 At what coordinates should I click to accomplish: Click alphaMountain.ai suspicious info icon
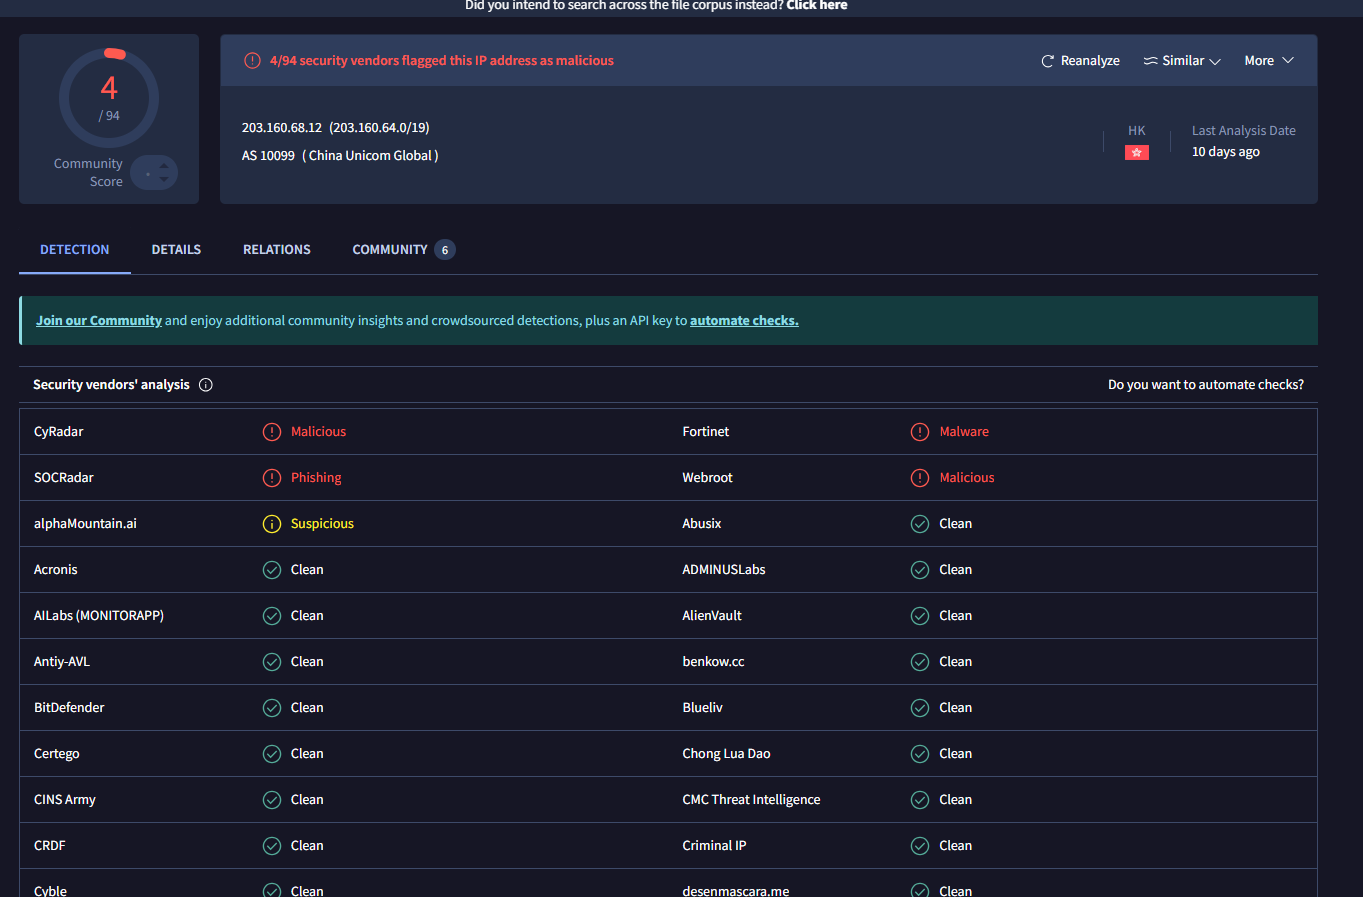(x=272, y=524)
